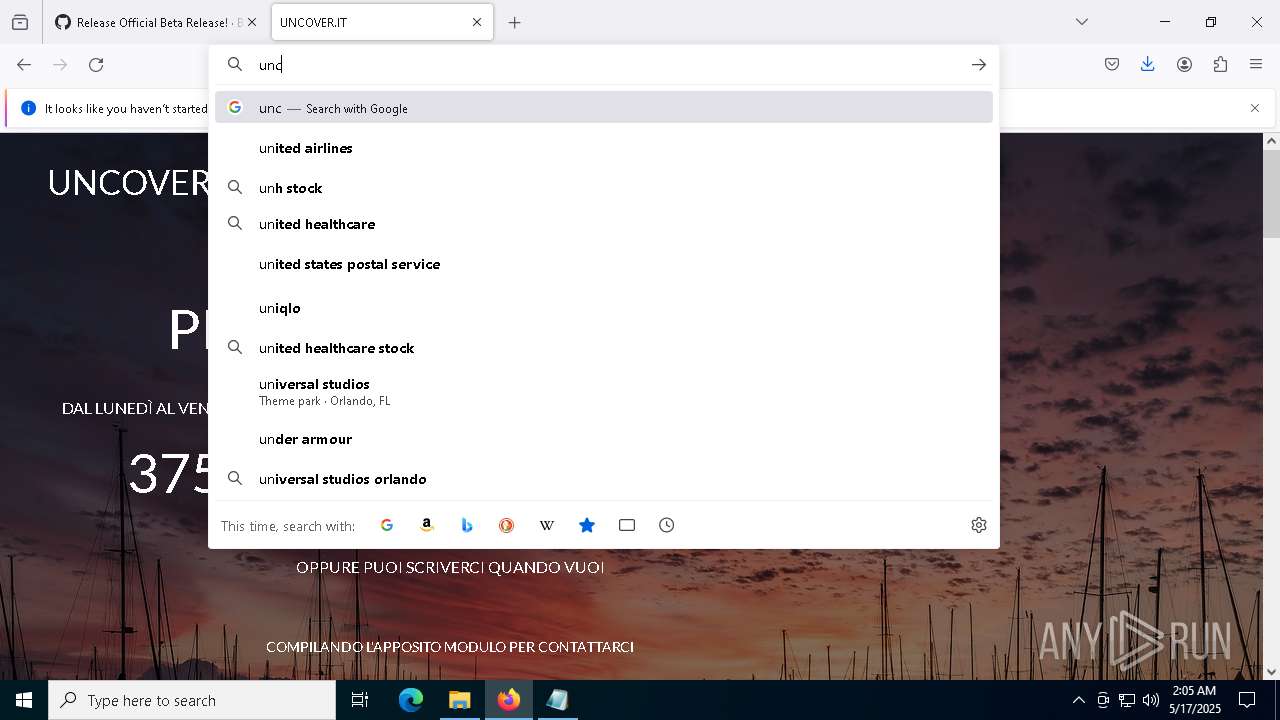Viewport: 1280px width, 720px height.
Task: Dismiss the notification bar with X
Action: (x=1255, y=108)
